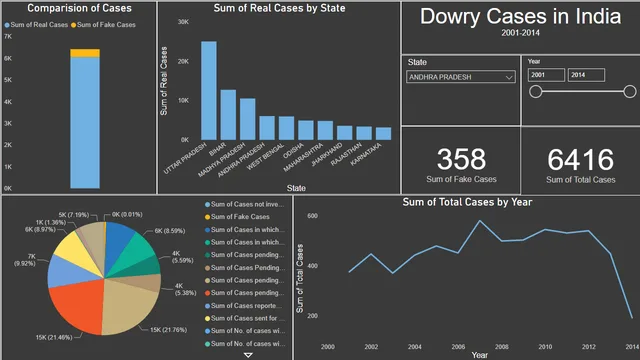
Task: Select the ODISHA bar
Action: pos(306,130)
